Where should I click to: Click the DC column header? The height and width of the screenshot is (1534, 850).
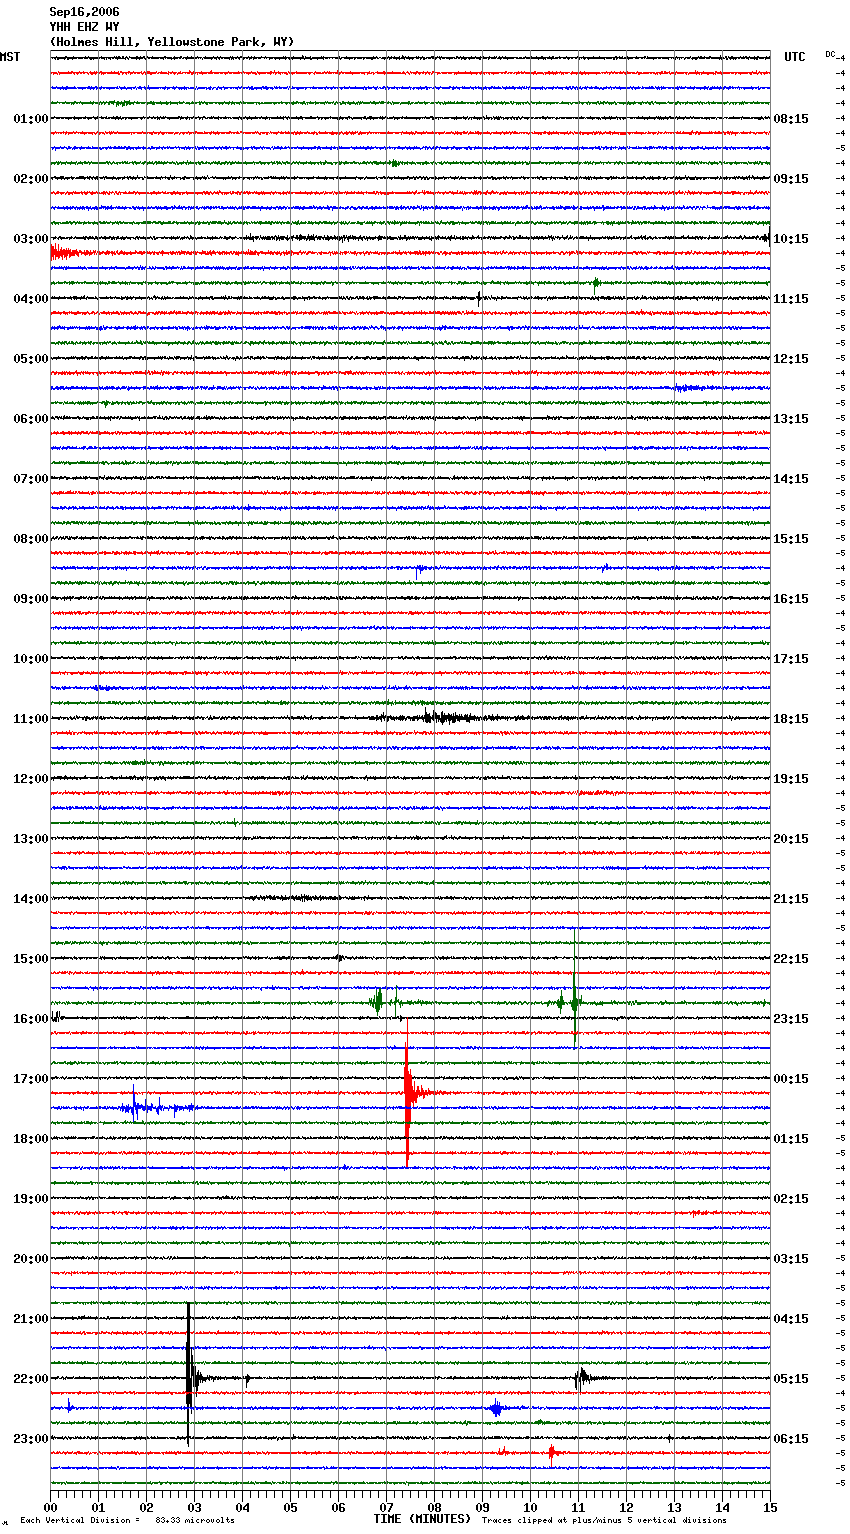point(830,54)
